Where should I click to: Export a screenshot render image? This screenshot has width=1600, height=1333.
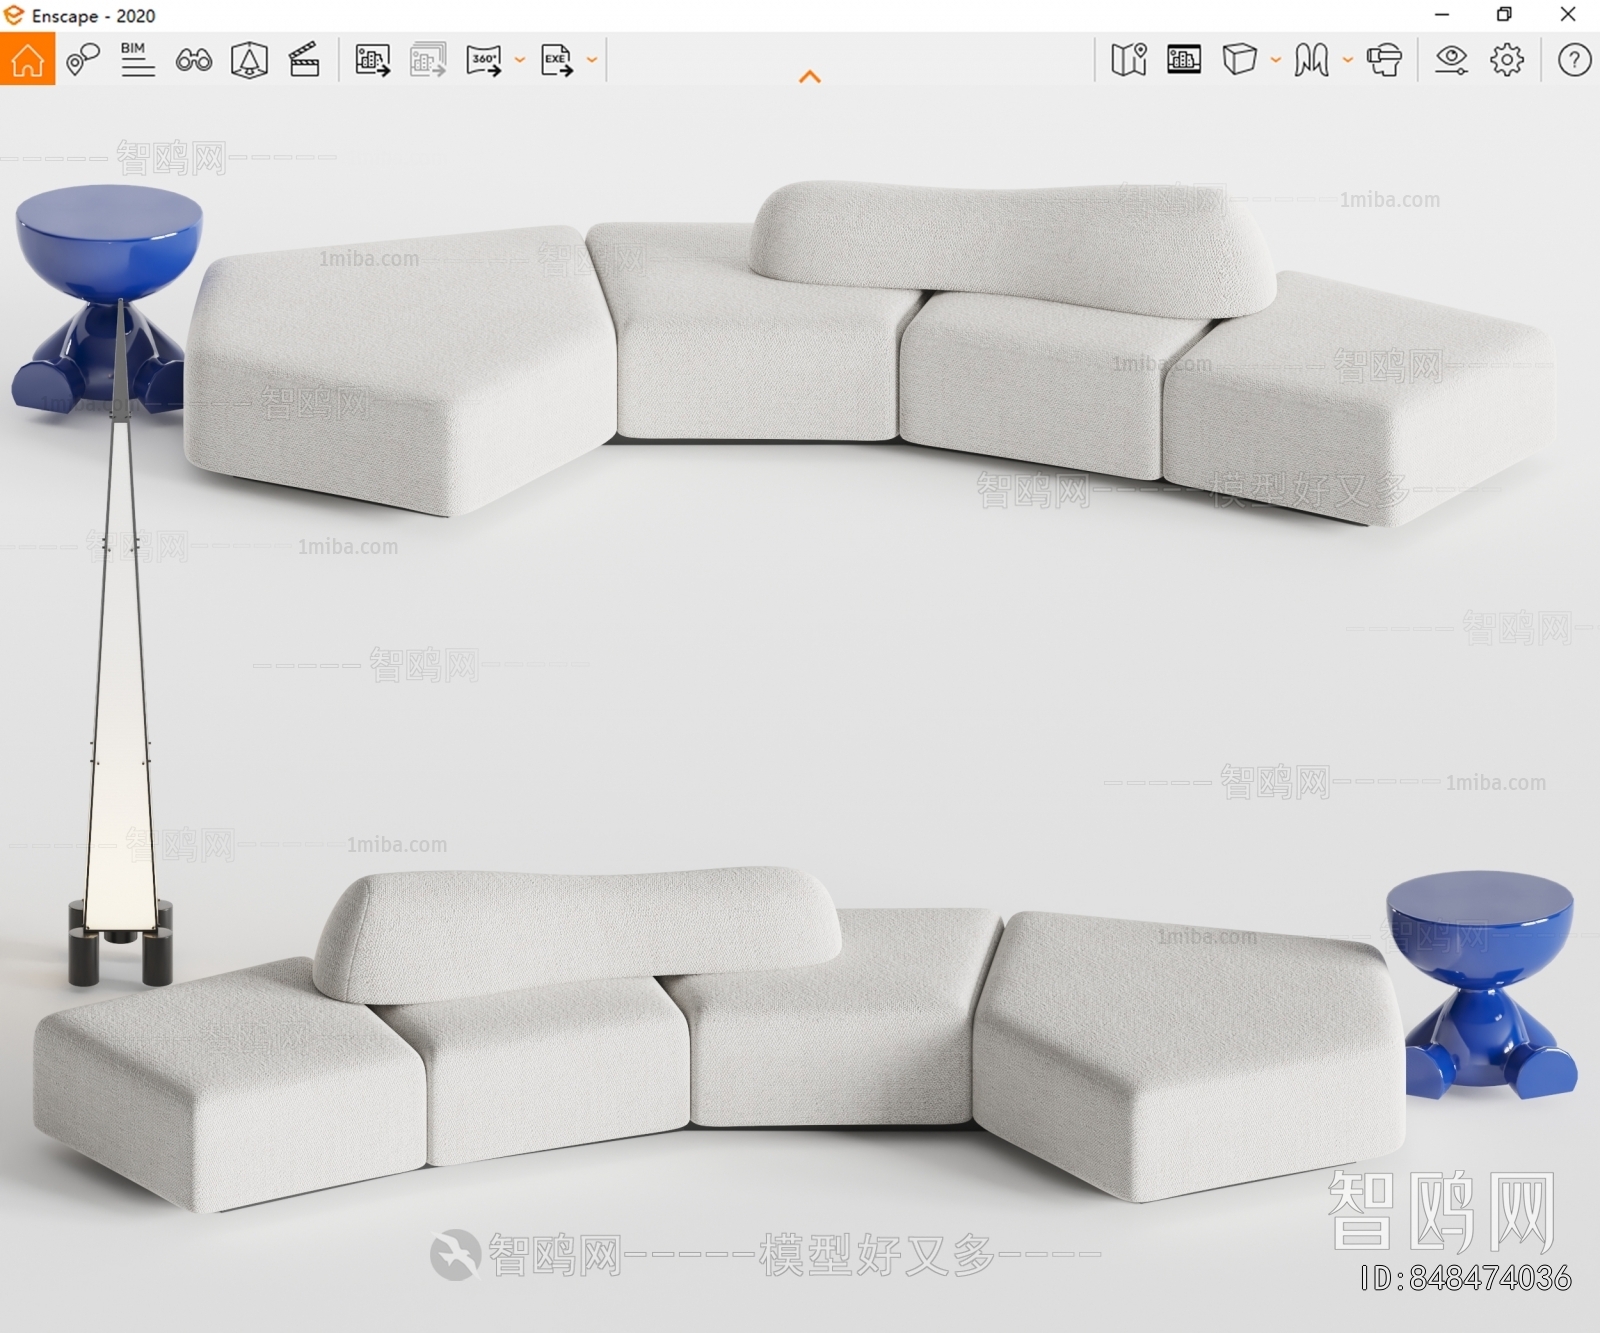[x=373, y=60]
